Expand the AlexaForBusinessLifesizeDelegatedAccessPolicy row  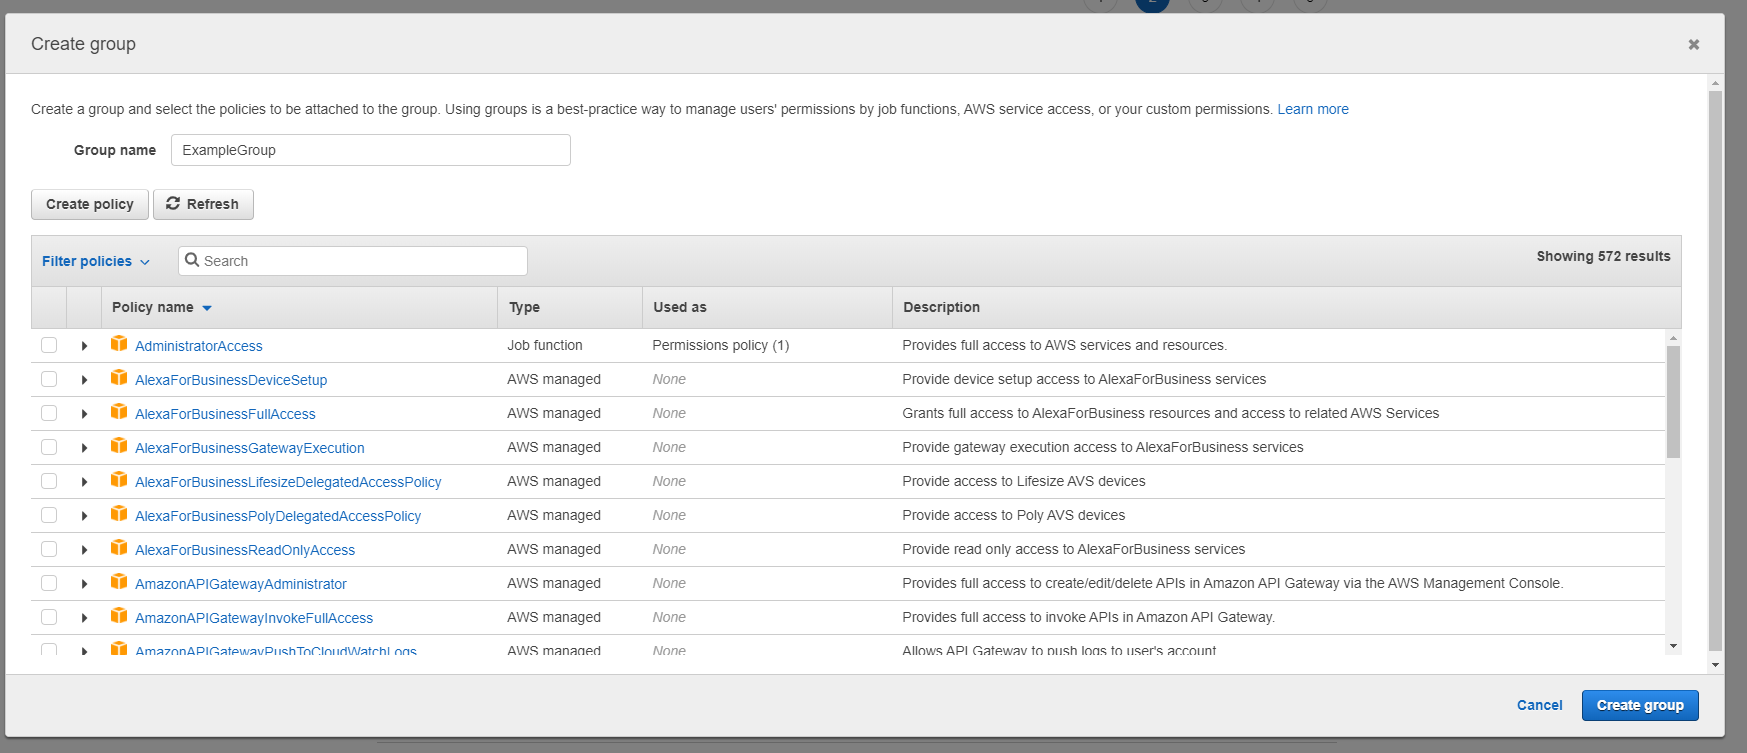pos(84,482)
